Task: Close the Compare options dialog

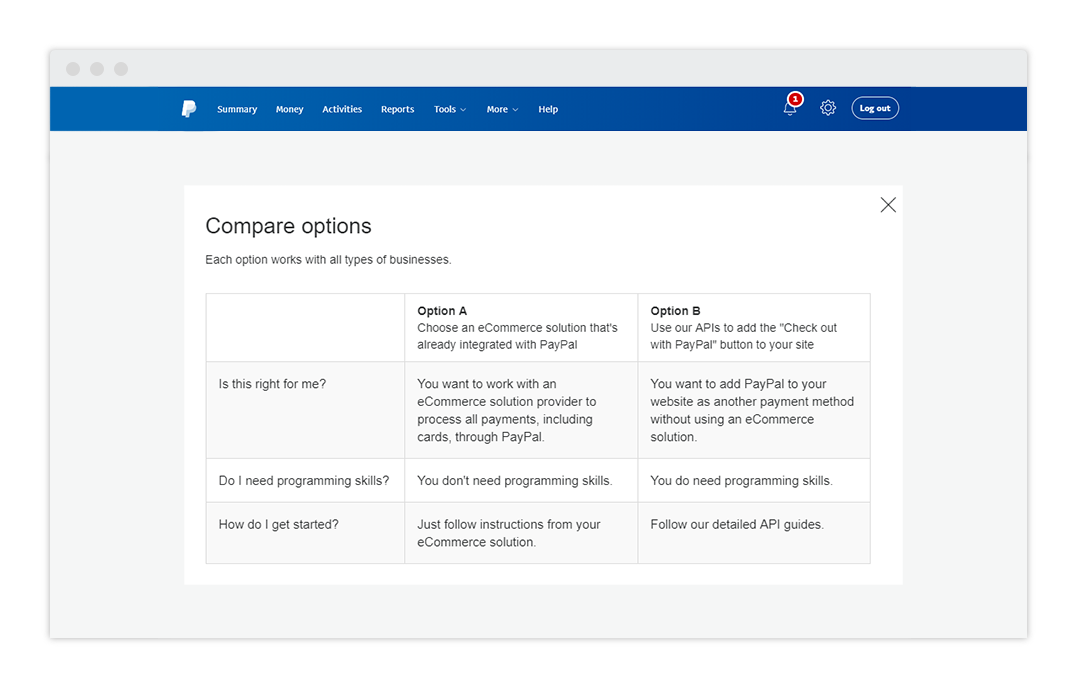Action: point(888,205)
